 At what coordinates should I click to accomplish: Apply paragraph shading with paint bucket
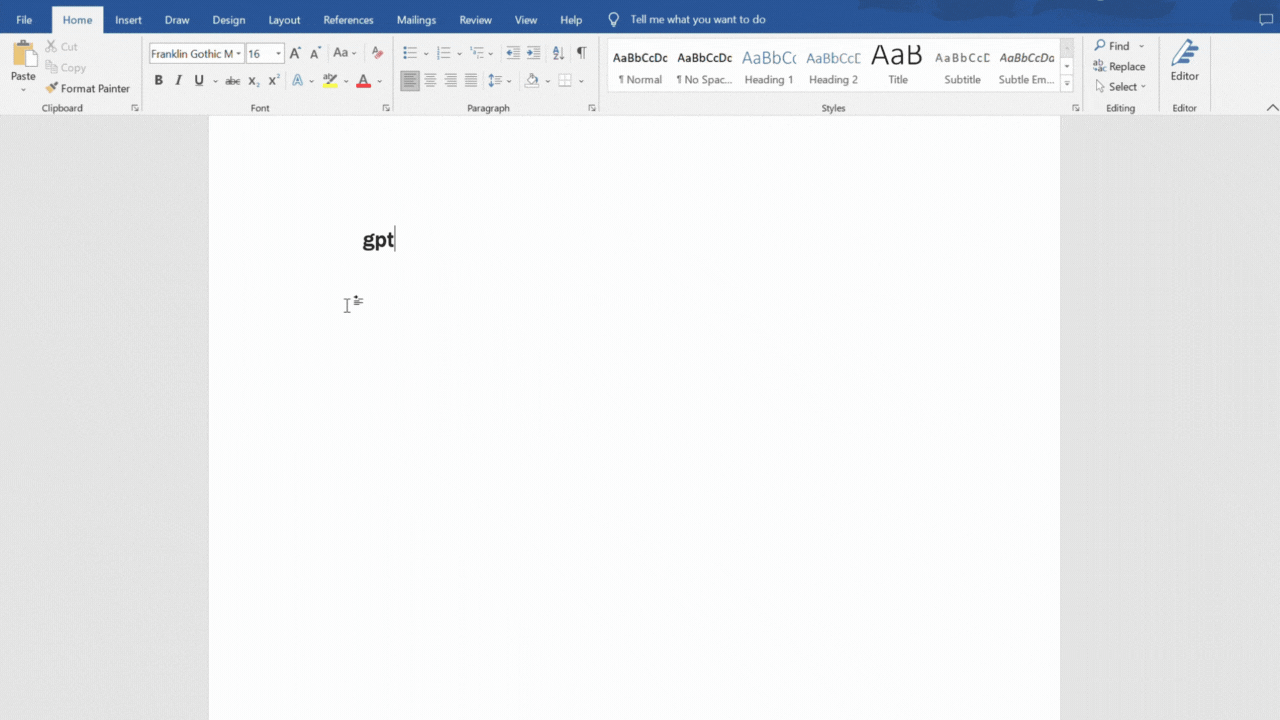click(x=531, y=81)
